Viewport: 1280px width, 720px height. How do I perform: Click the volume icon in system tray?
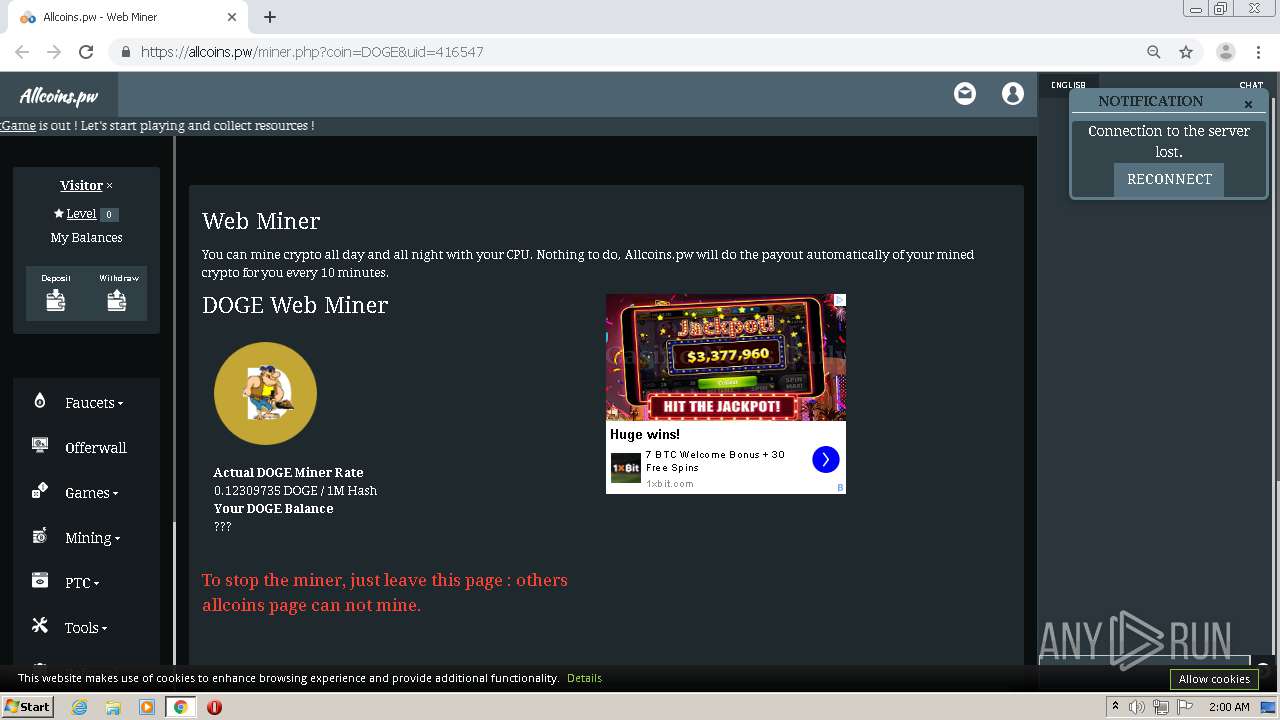tap(1137, 707)
